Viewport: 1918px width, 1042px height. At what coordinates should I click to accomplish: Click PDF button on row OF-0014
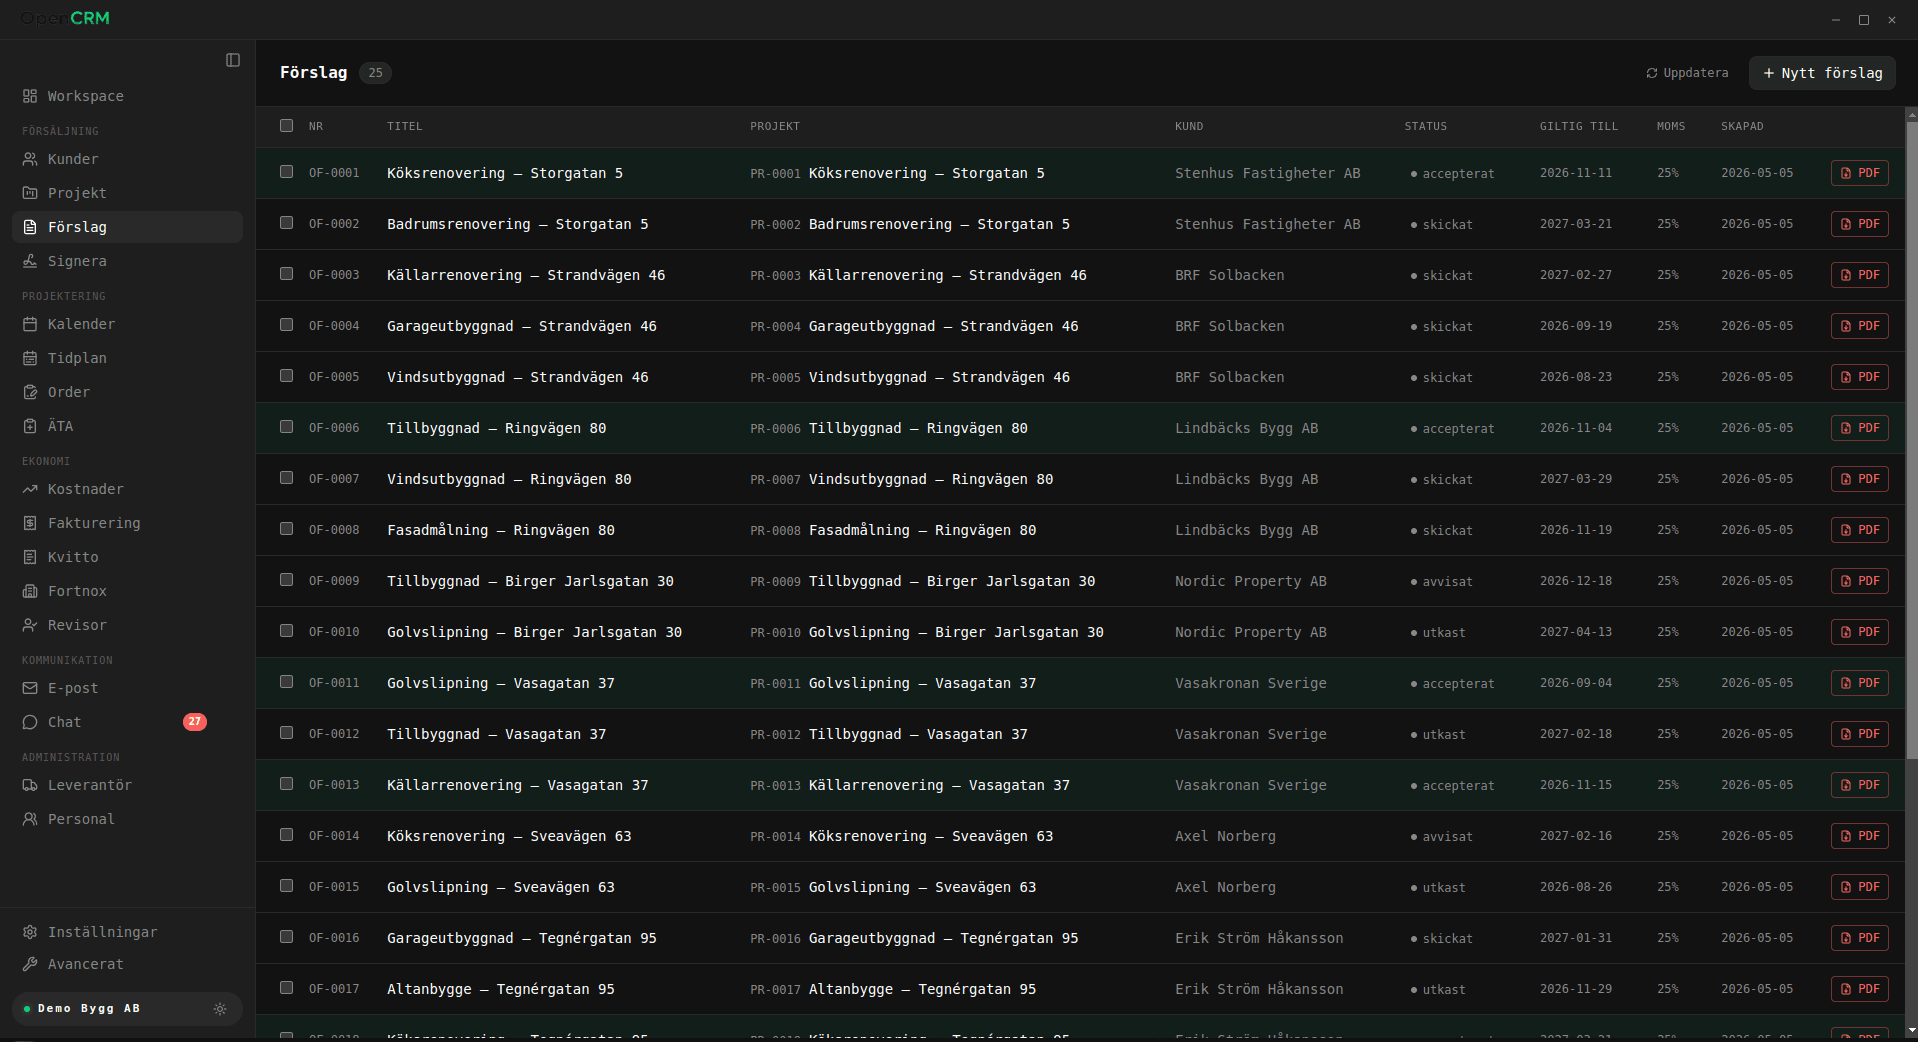pyautogui.click(x=1860, y=836)
